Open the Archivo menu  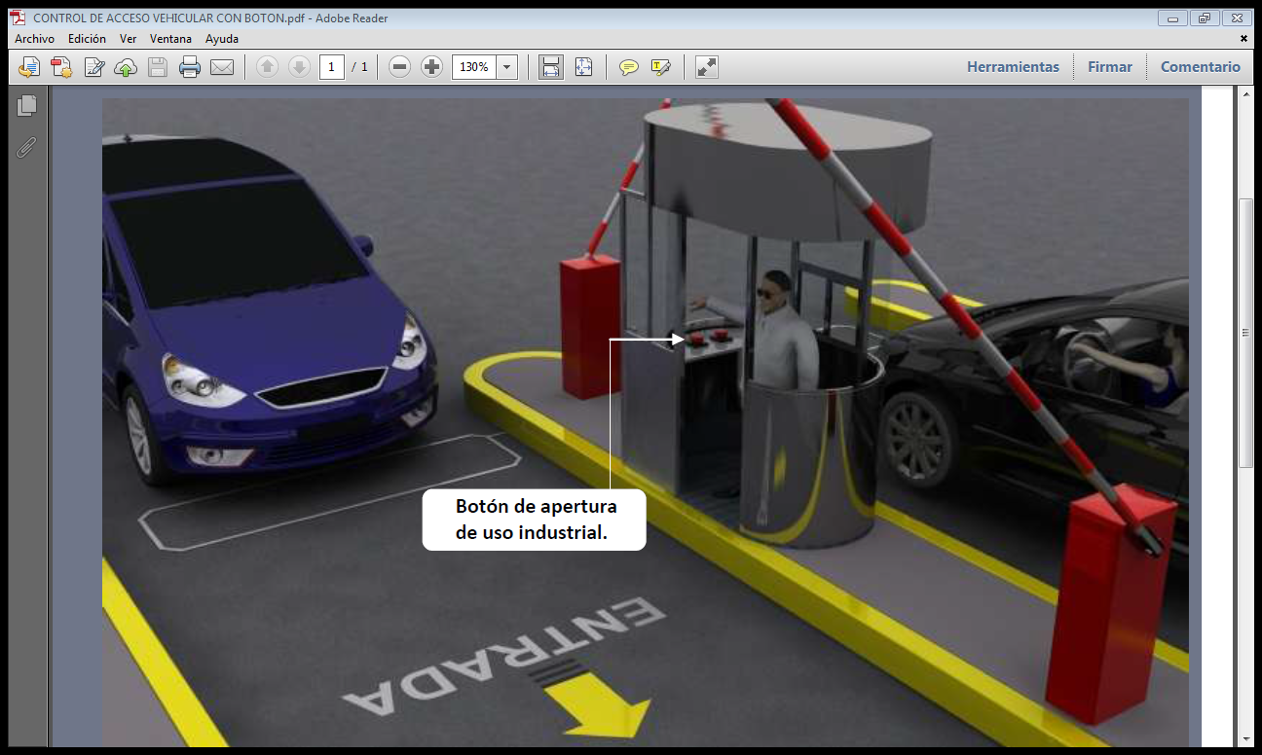[34, 39]
